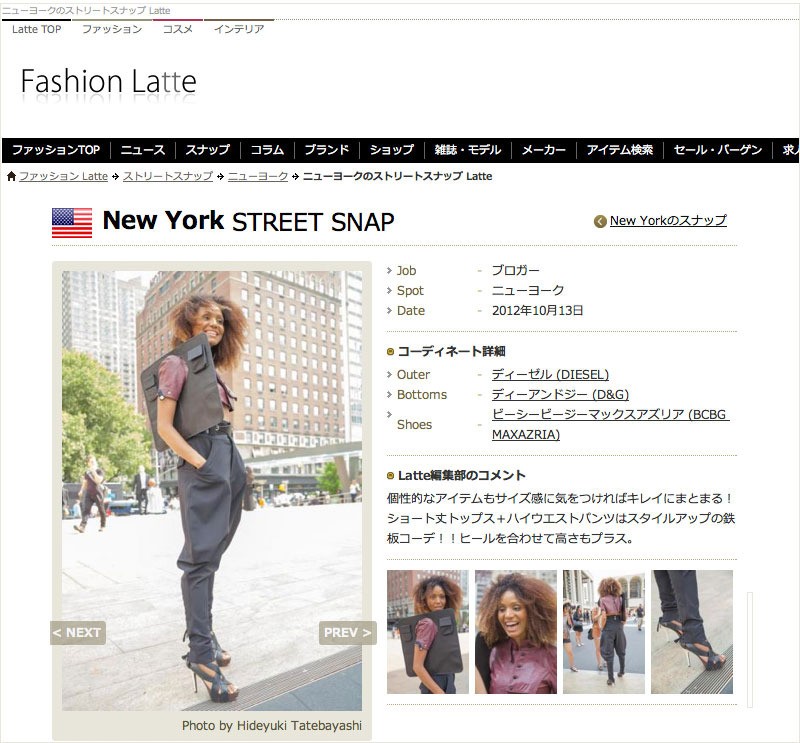View the vest close-up thumbnail
800x743 pixels.
click(x=428, y=632)
